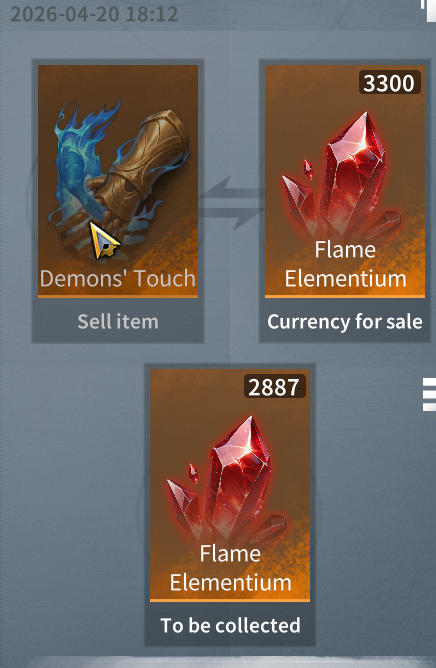This screenshot has height=668, width=436.
Task: Select the Sell item label
Action: tap(118, 322)
